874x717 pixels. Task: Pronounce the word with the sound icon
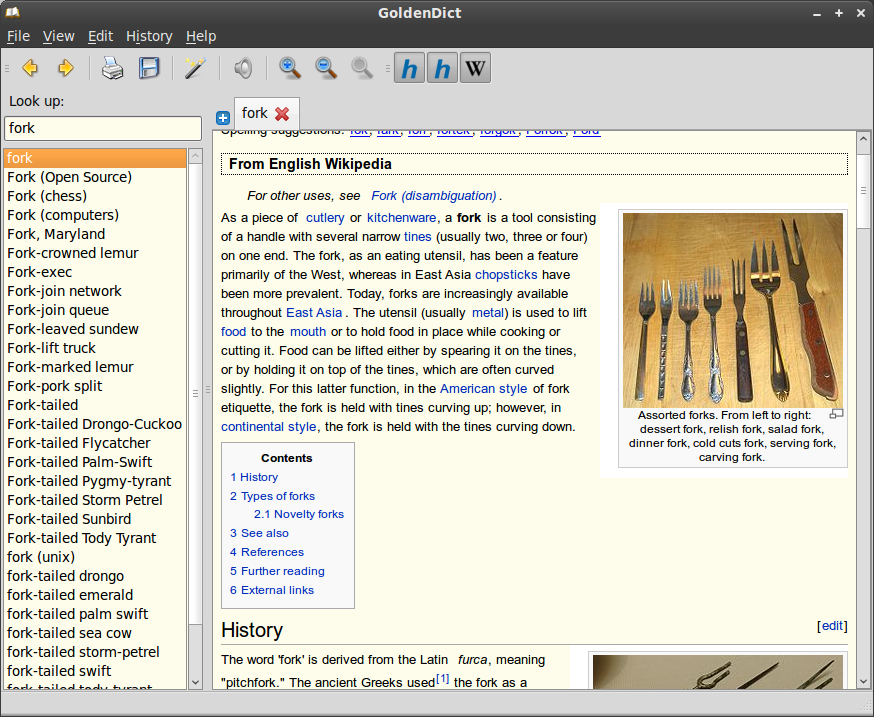tap(241, 68)
